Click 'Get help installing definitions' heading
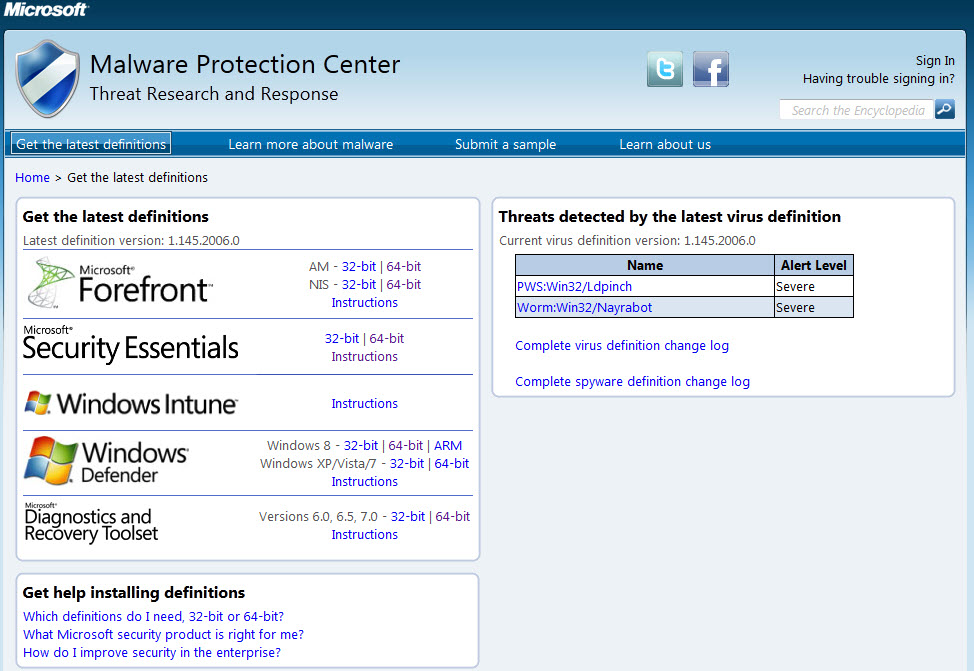Image resolution: width=974 pixels, height=671 pixels. click(x=134, y=592)
